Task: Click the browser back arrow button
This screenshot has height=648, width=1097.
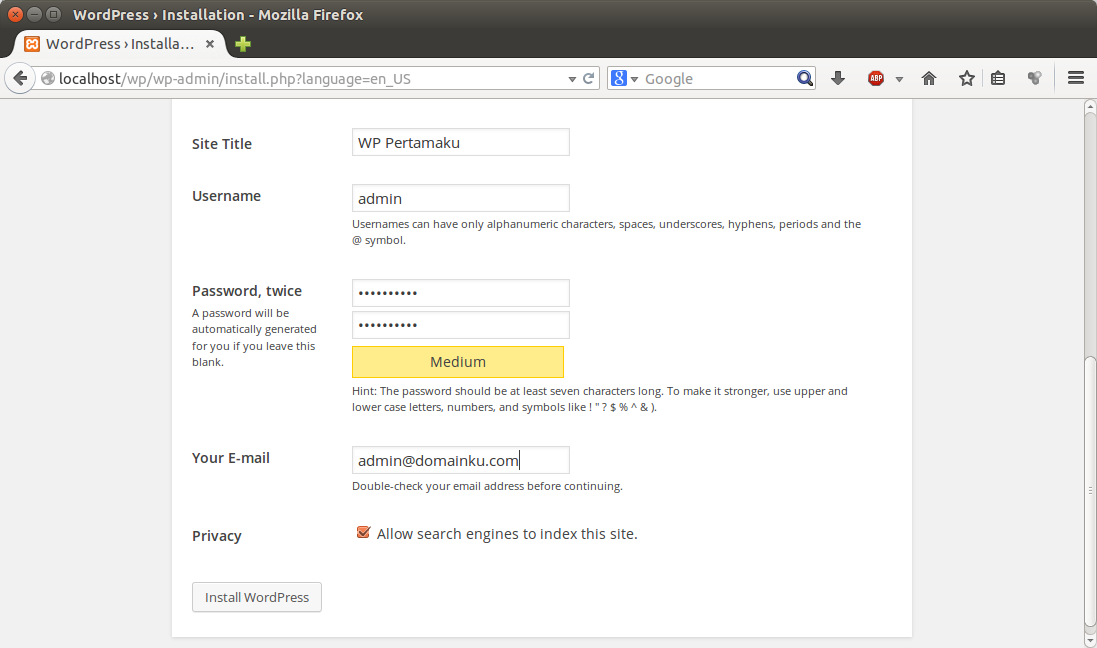Action: click(x=19, y=78)
